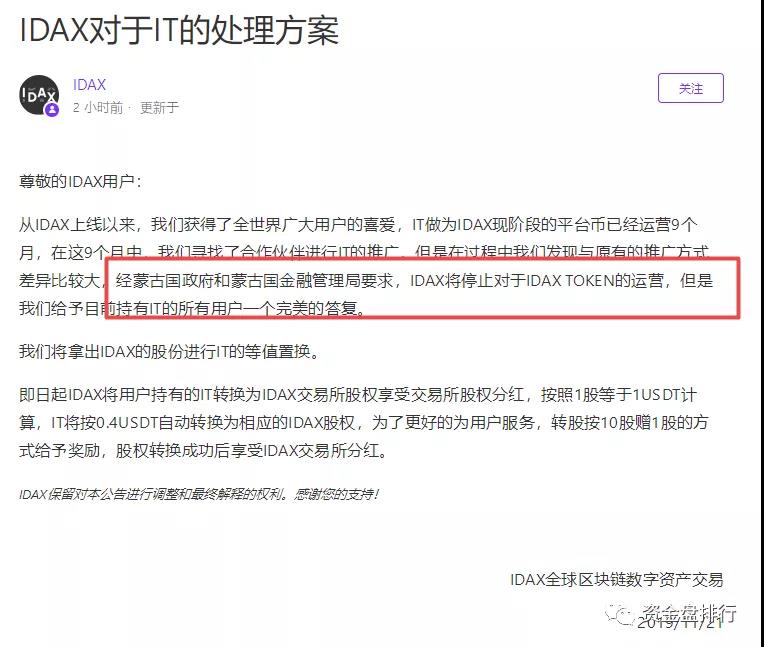Image resolution: width=764 pixels, height=647 pixels.
Task: Click the headline 'IDAX对于IT的处理方案'
Action: click(x=179, y=30)
